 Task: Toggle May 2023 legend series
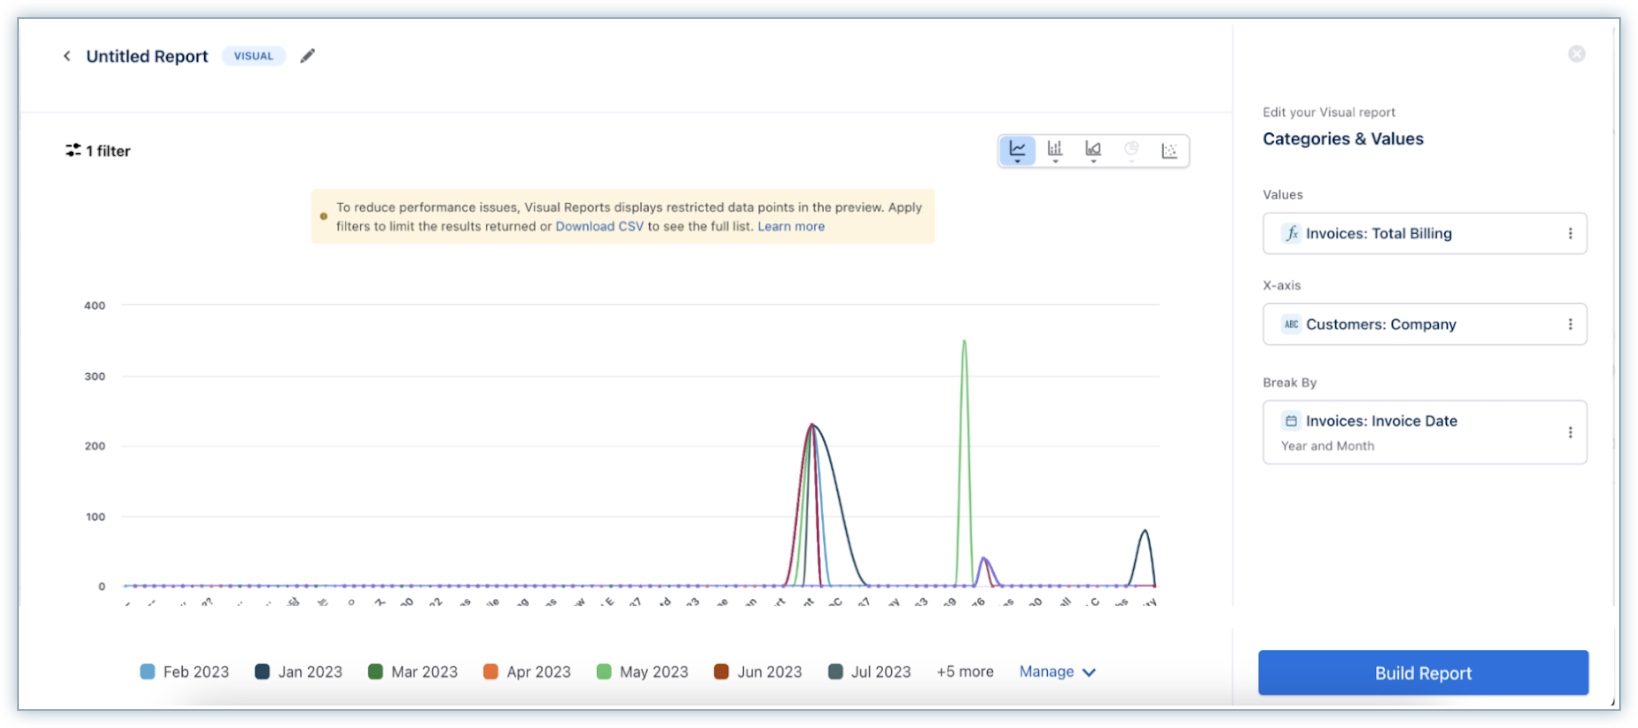click(x=642, y=672)
